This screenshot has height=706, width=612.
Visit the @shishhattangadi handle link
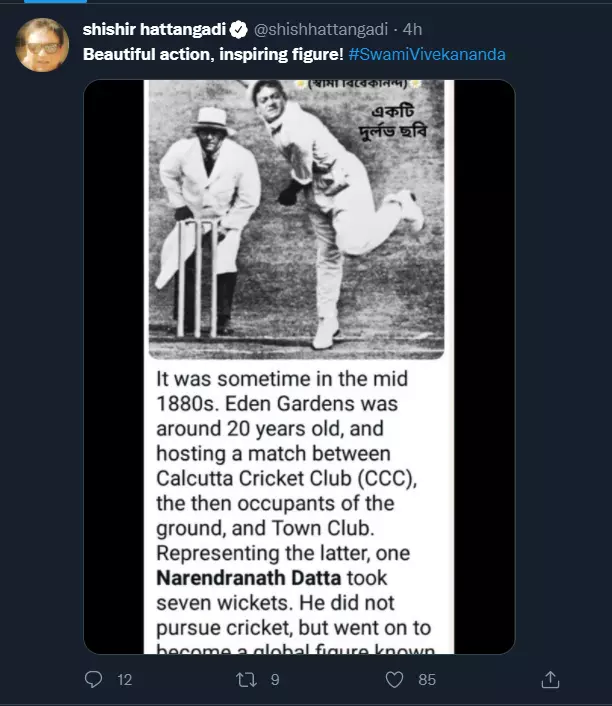(x=320, y=27)
